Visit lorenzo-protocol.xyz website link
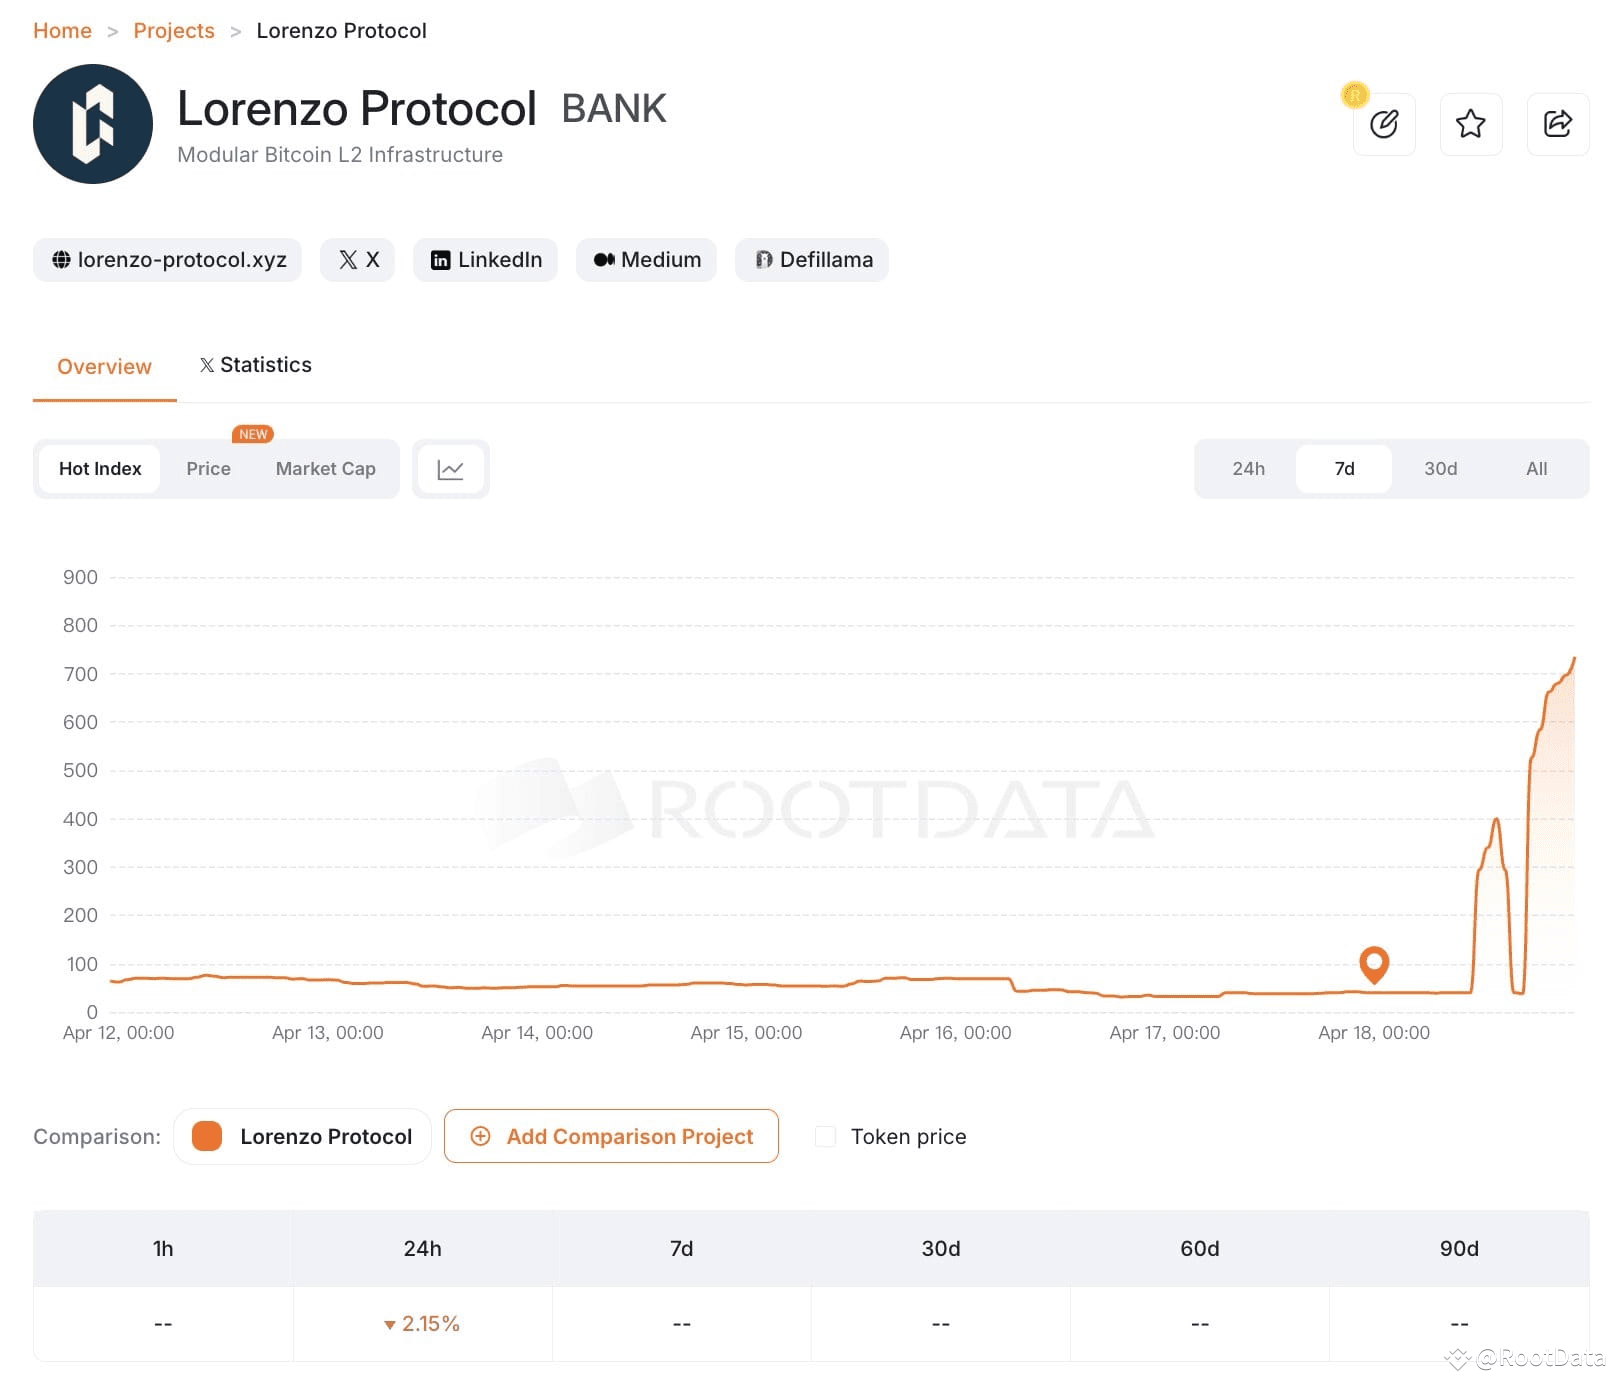The width and height of the screenshot is (1614, 1380). point(167,259)
